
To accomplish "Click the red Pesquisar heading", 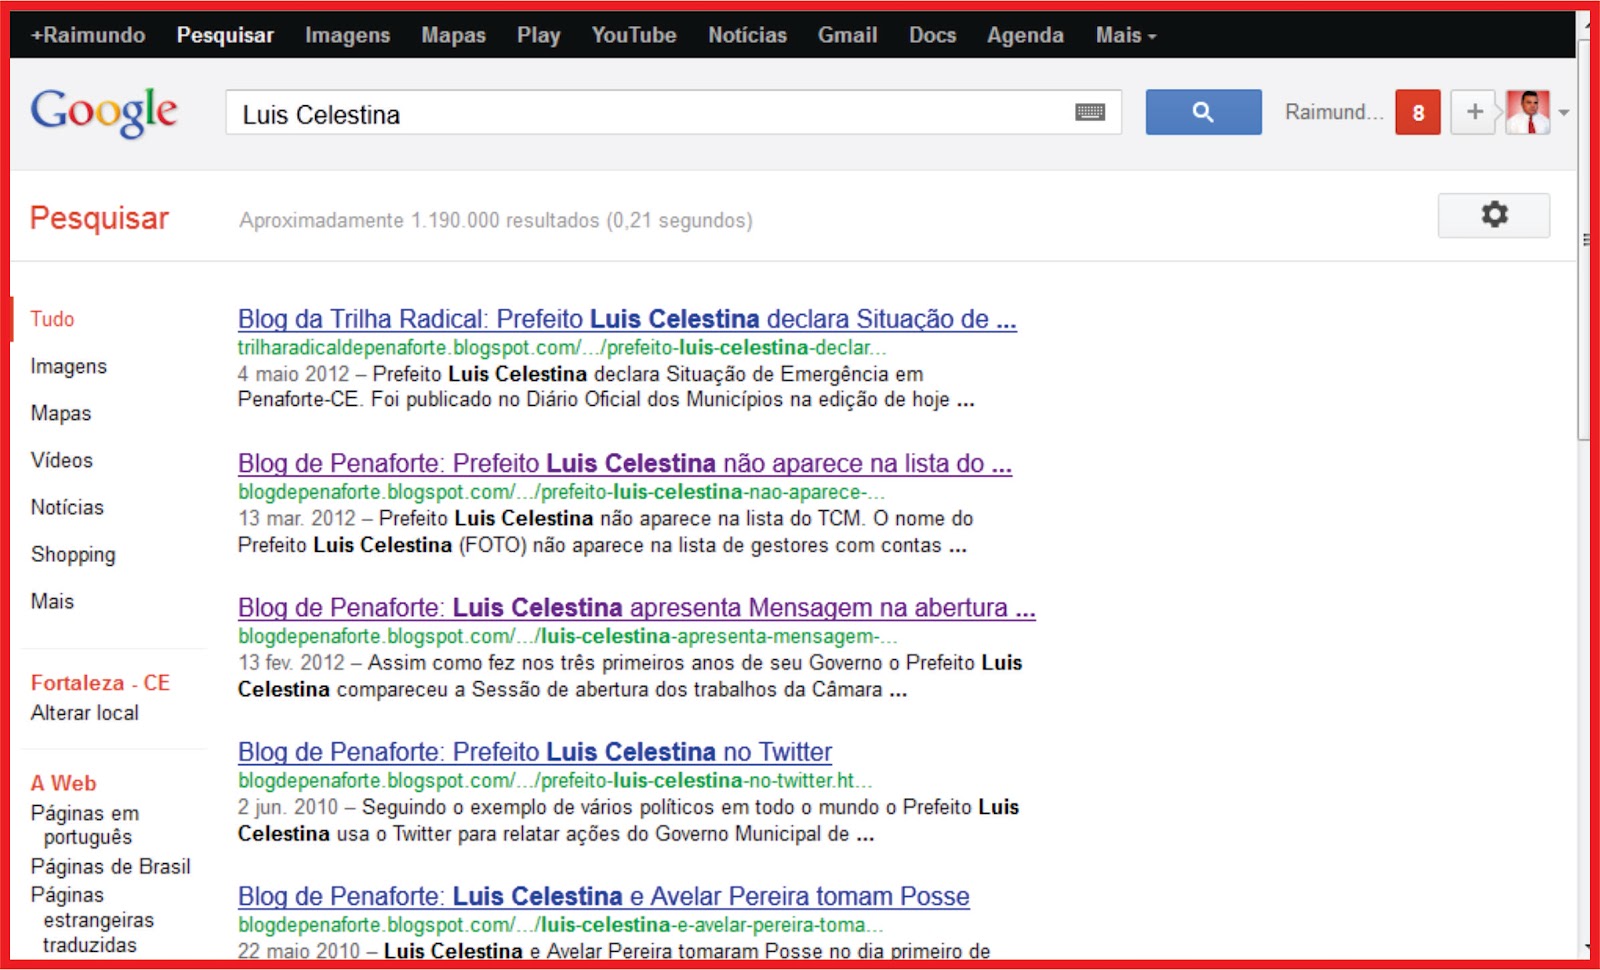I will pyautogui.click(x=99, y=218).
